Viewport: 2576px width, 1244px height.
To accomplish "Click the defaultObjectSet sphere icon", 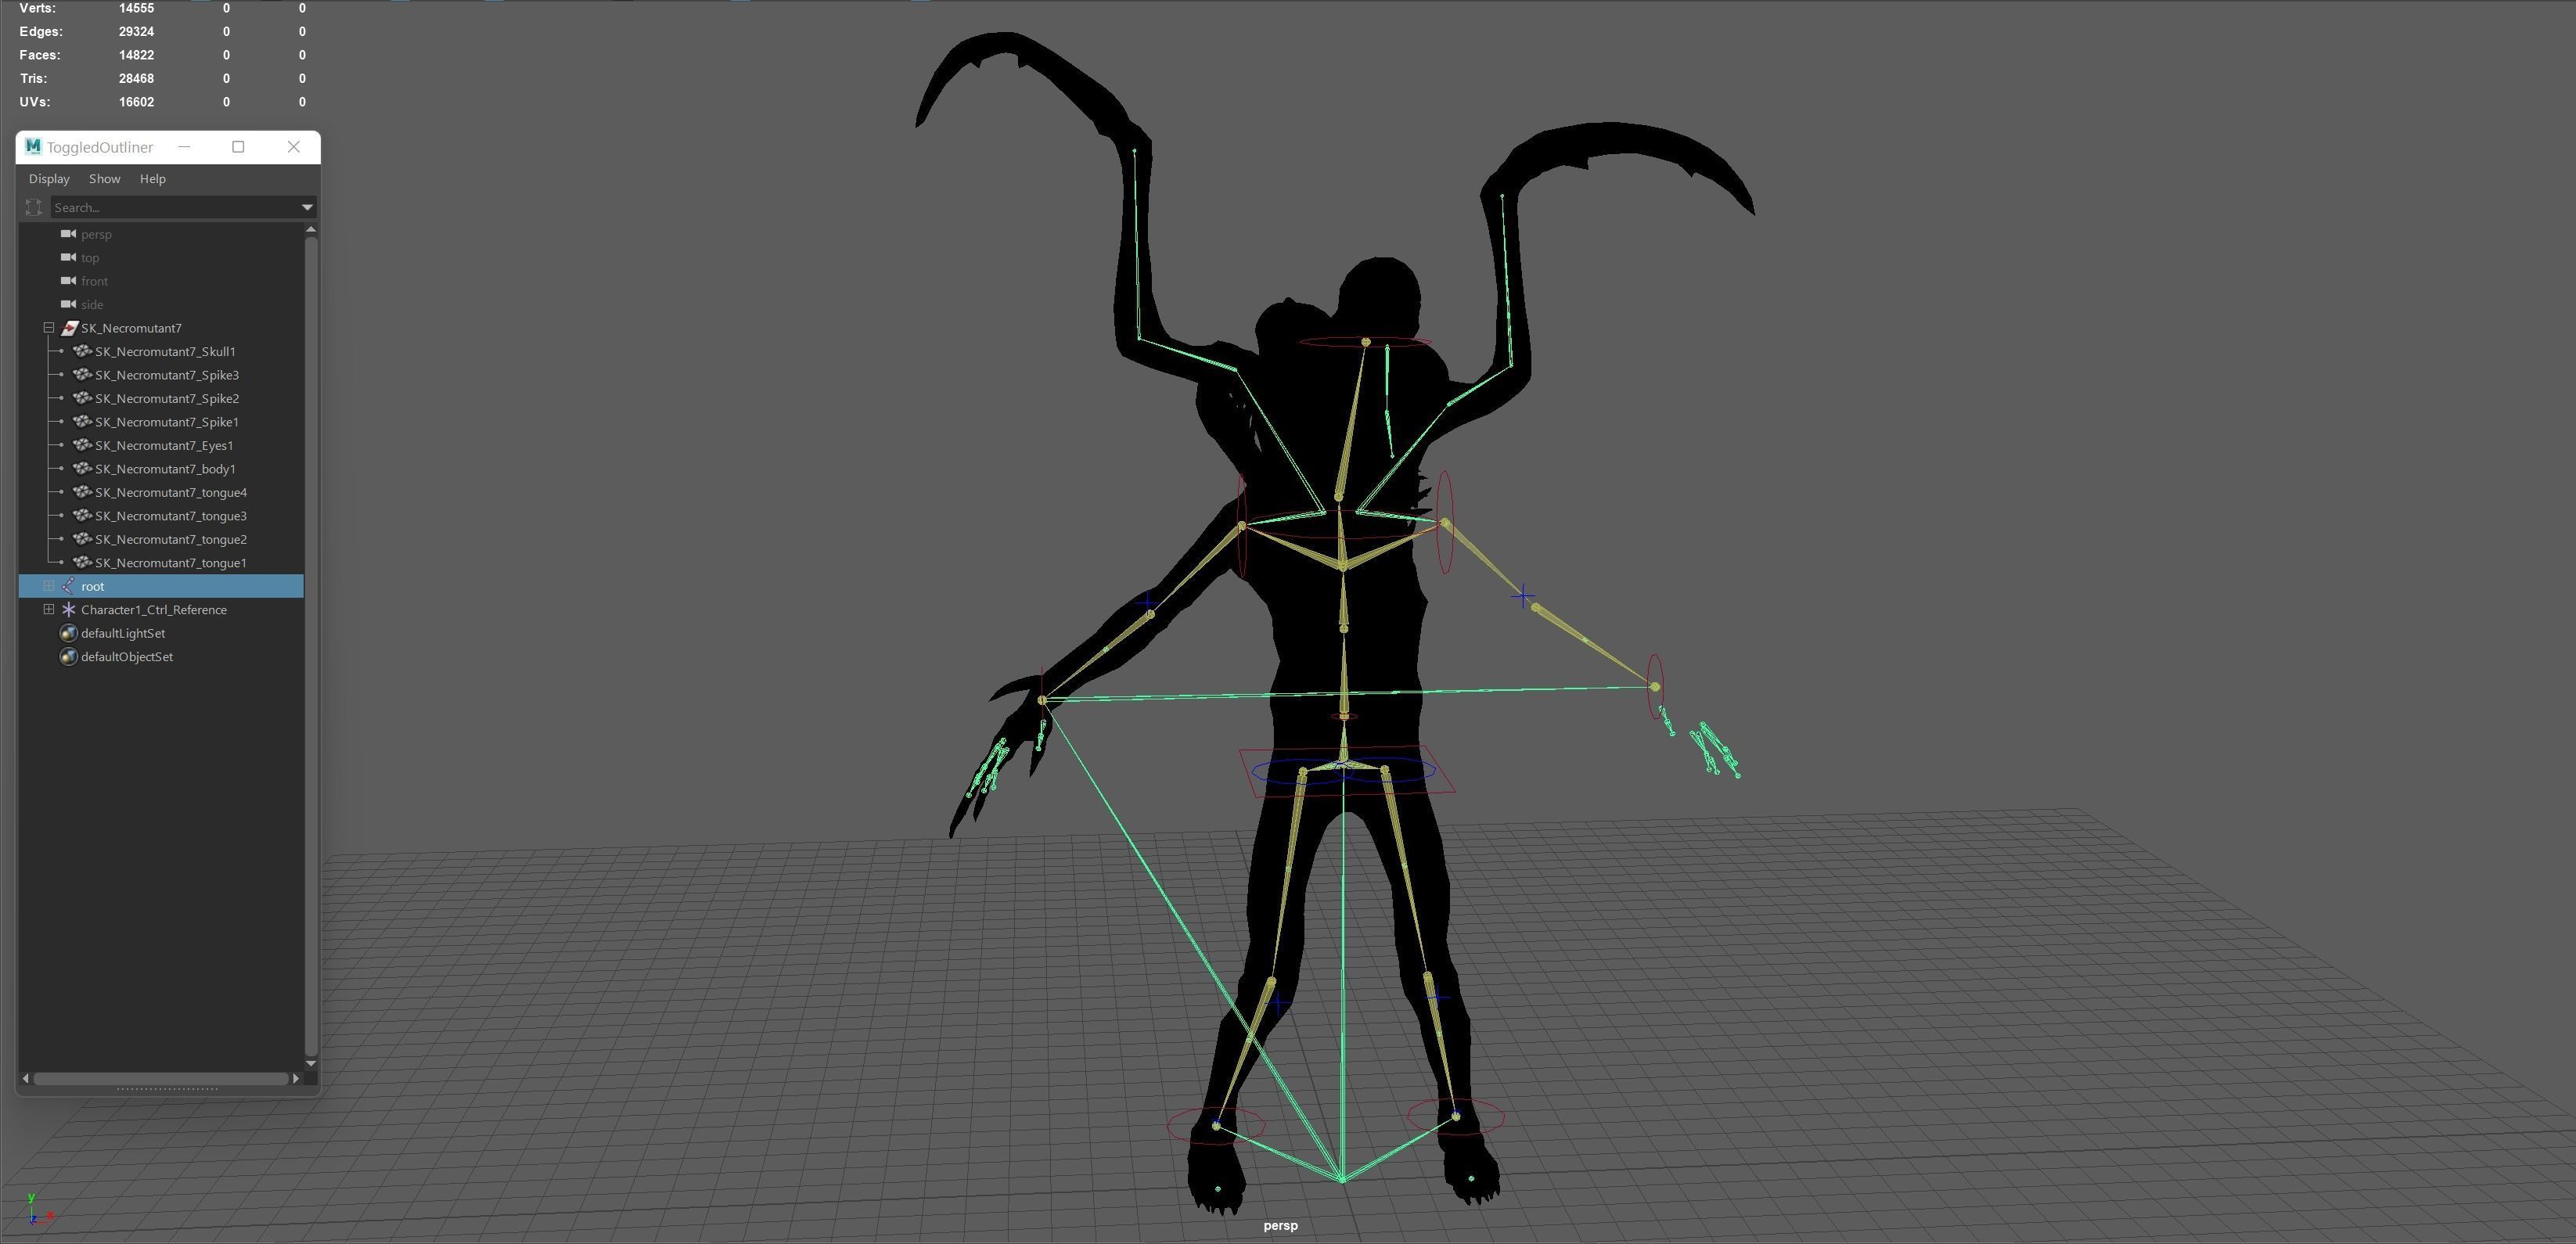I will [x=68, y=657].
